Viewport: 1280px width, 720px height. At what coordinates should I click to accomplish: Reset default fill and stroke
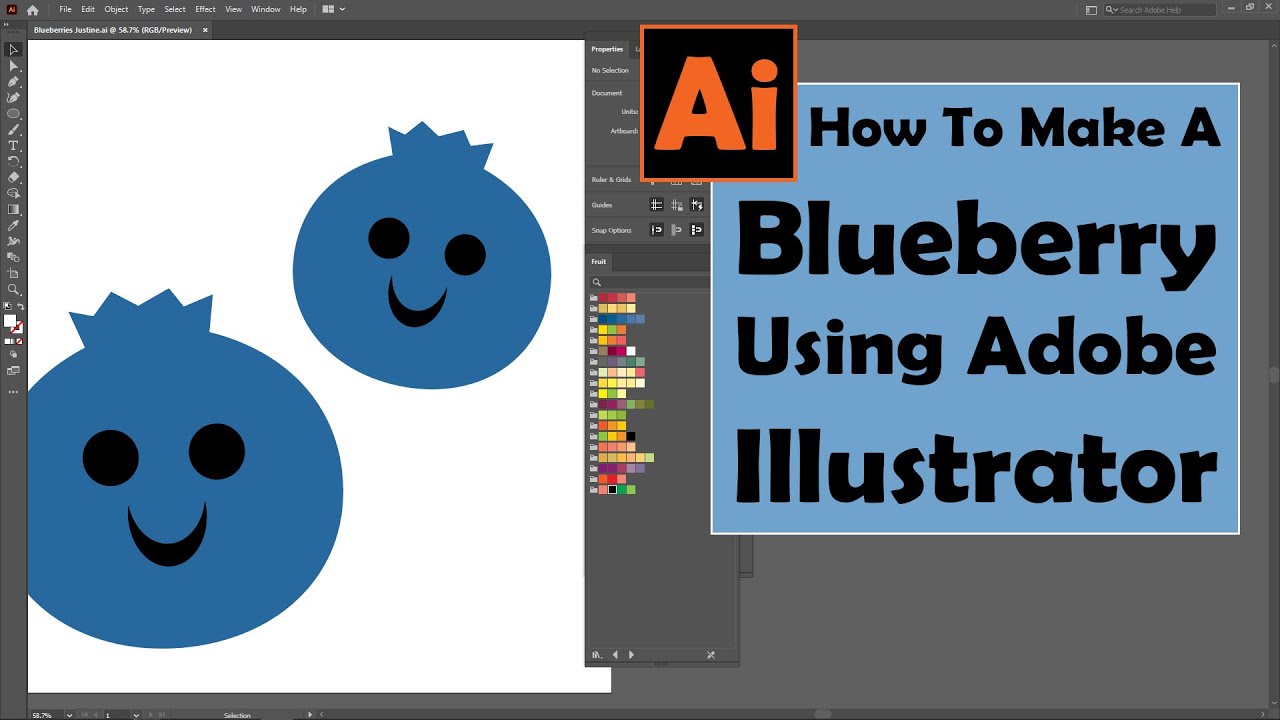(7, 306)
